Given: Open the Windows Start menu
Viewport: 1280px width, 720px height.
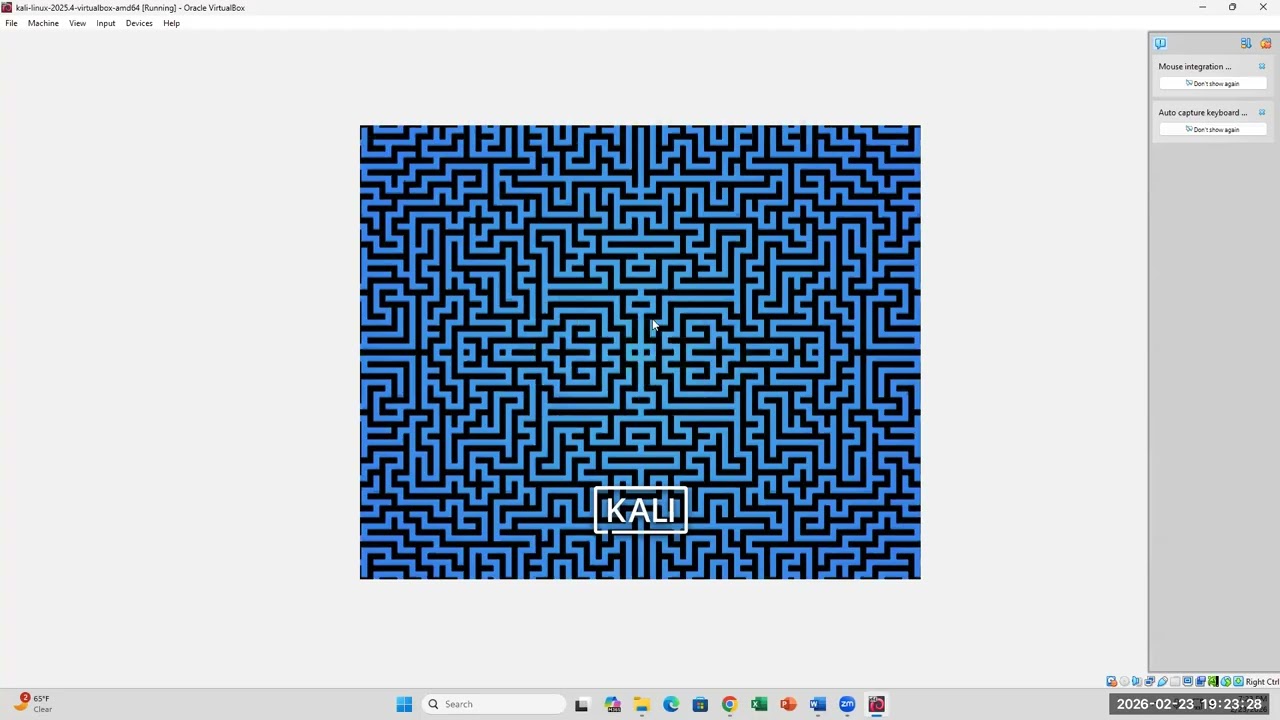Looking at the screenshot, I should point(404,704).
